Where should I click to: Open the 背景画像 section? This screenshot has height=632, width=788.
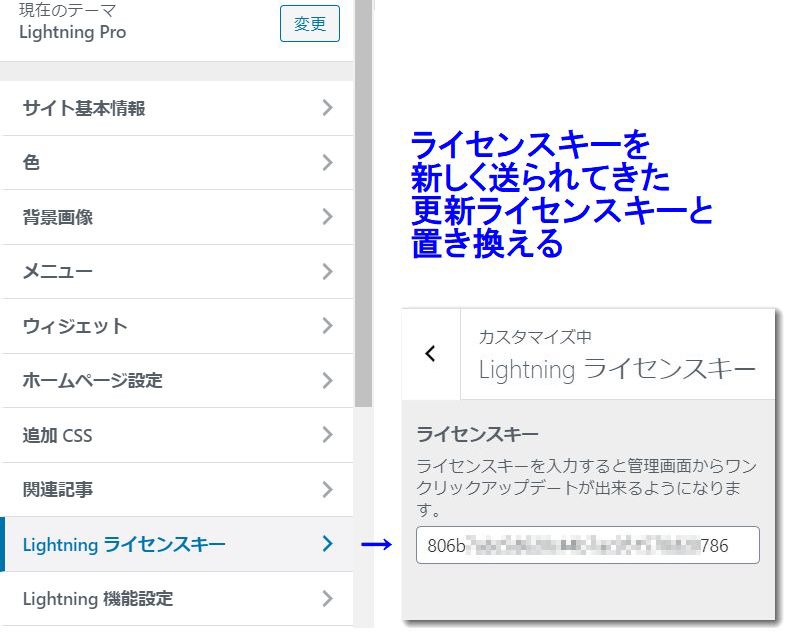tap(177, 218)
